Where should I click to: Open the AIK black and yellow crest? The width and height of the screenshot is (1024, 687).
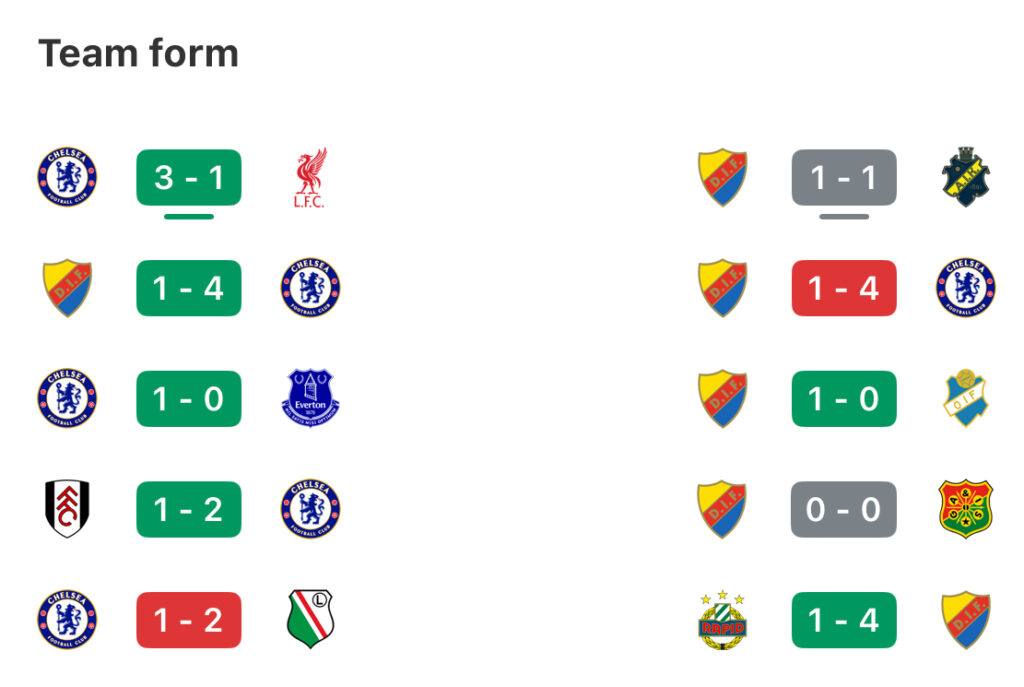(965, 177)
